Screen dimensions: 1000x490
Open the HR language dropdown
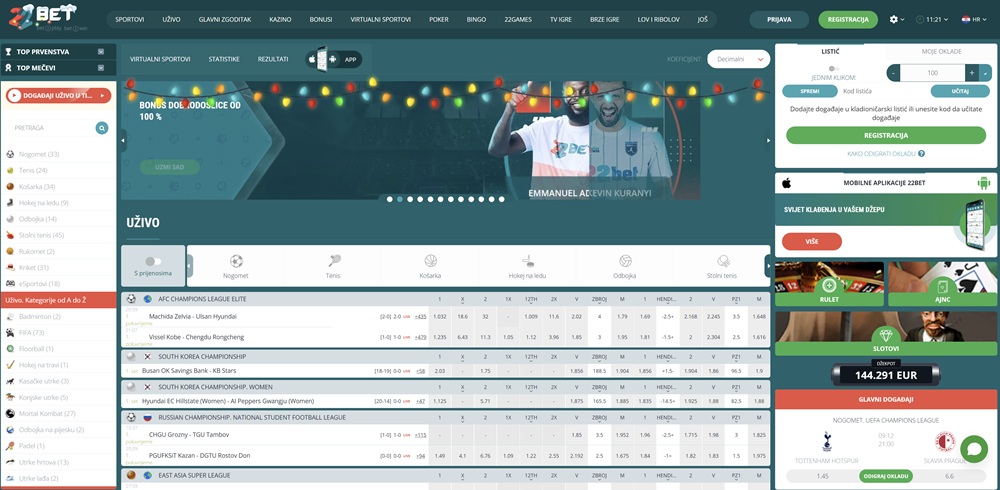[969, 19]
